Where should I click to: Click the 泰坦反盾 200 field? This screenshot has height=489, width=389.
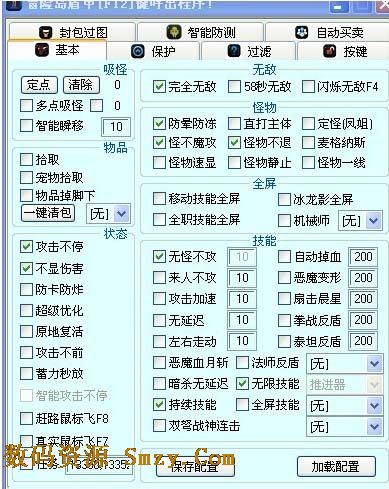tap(363, 341)
